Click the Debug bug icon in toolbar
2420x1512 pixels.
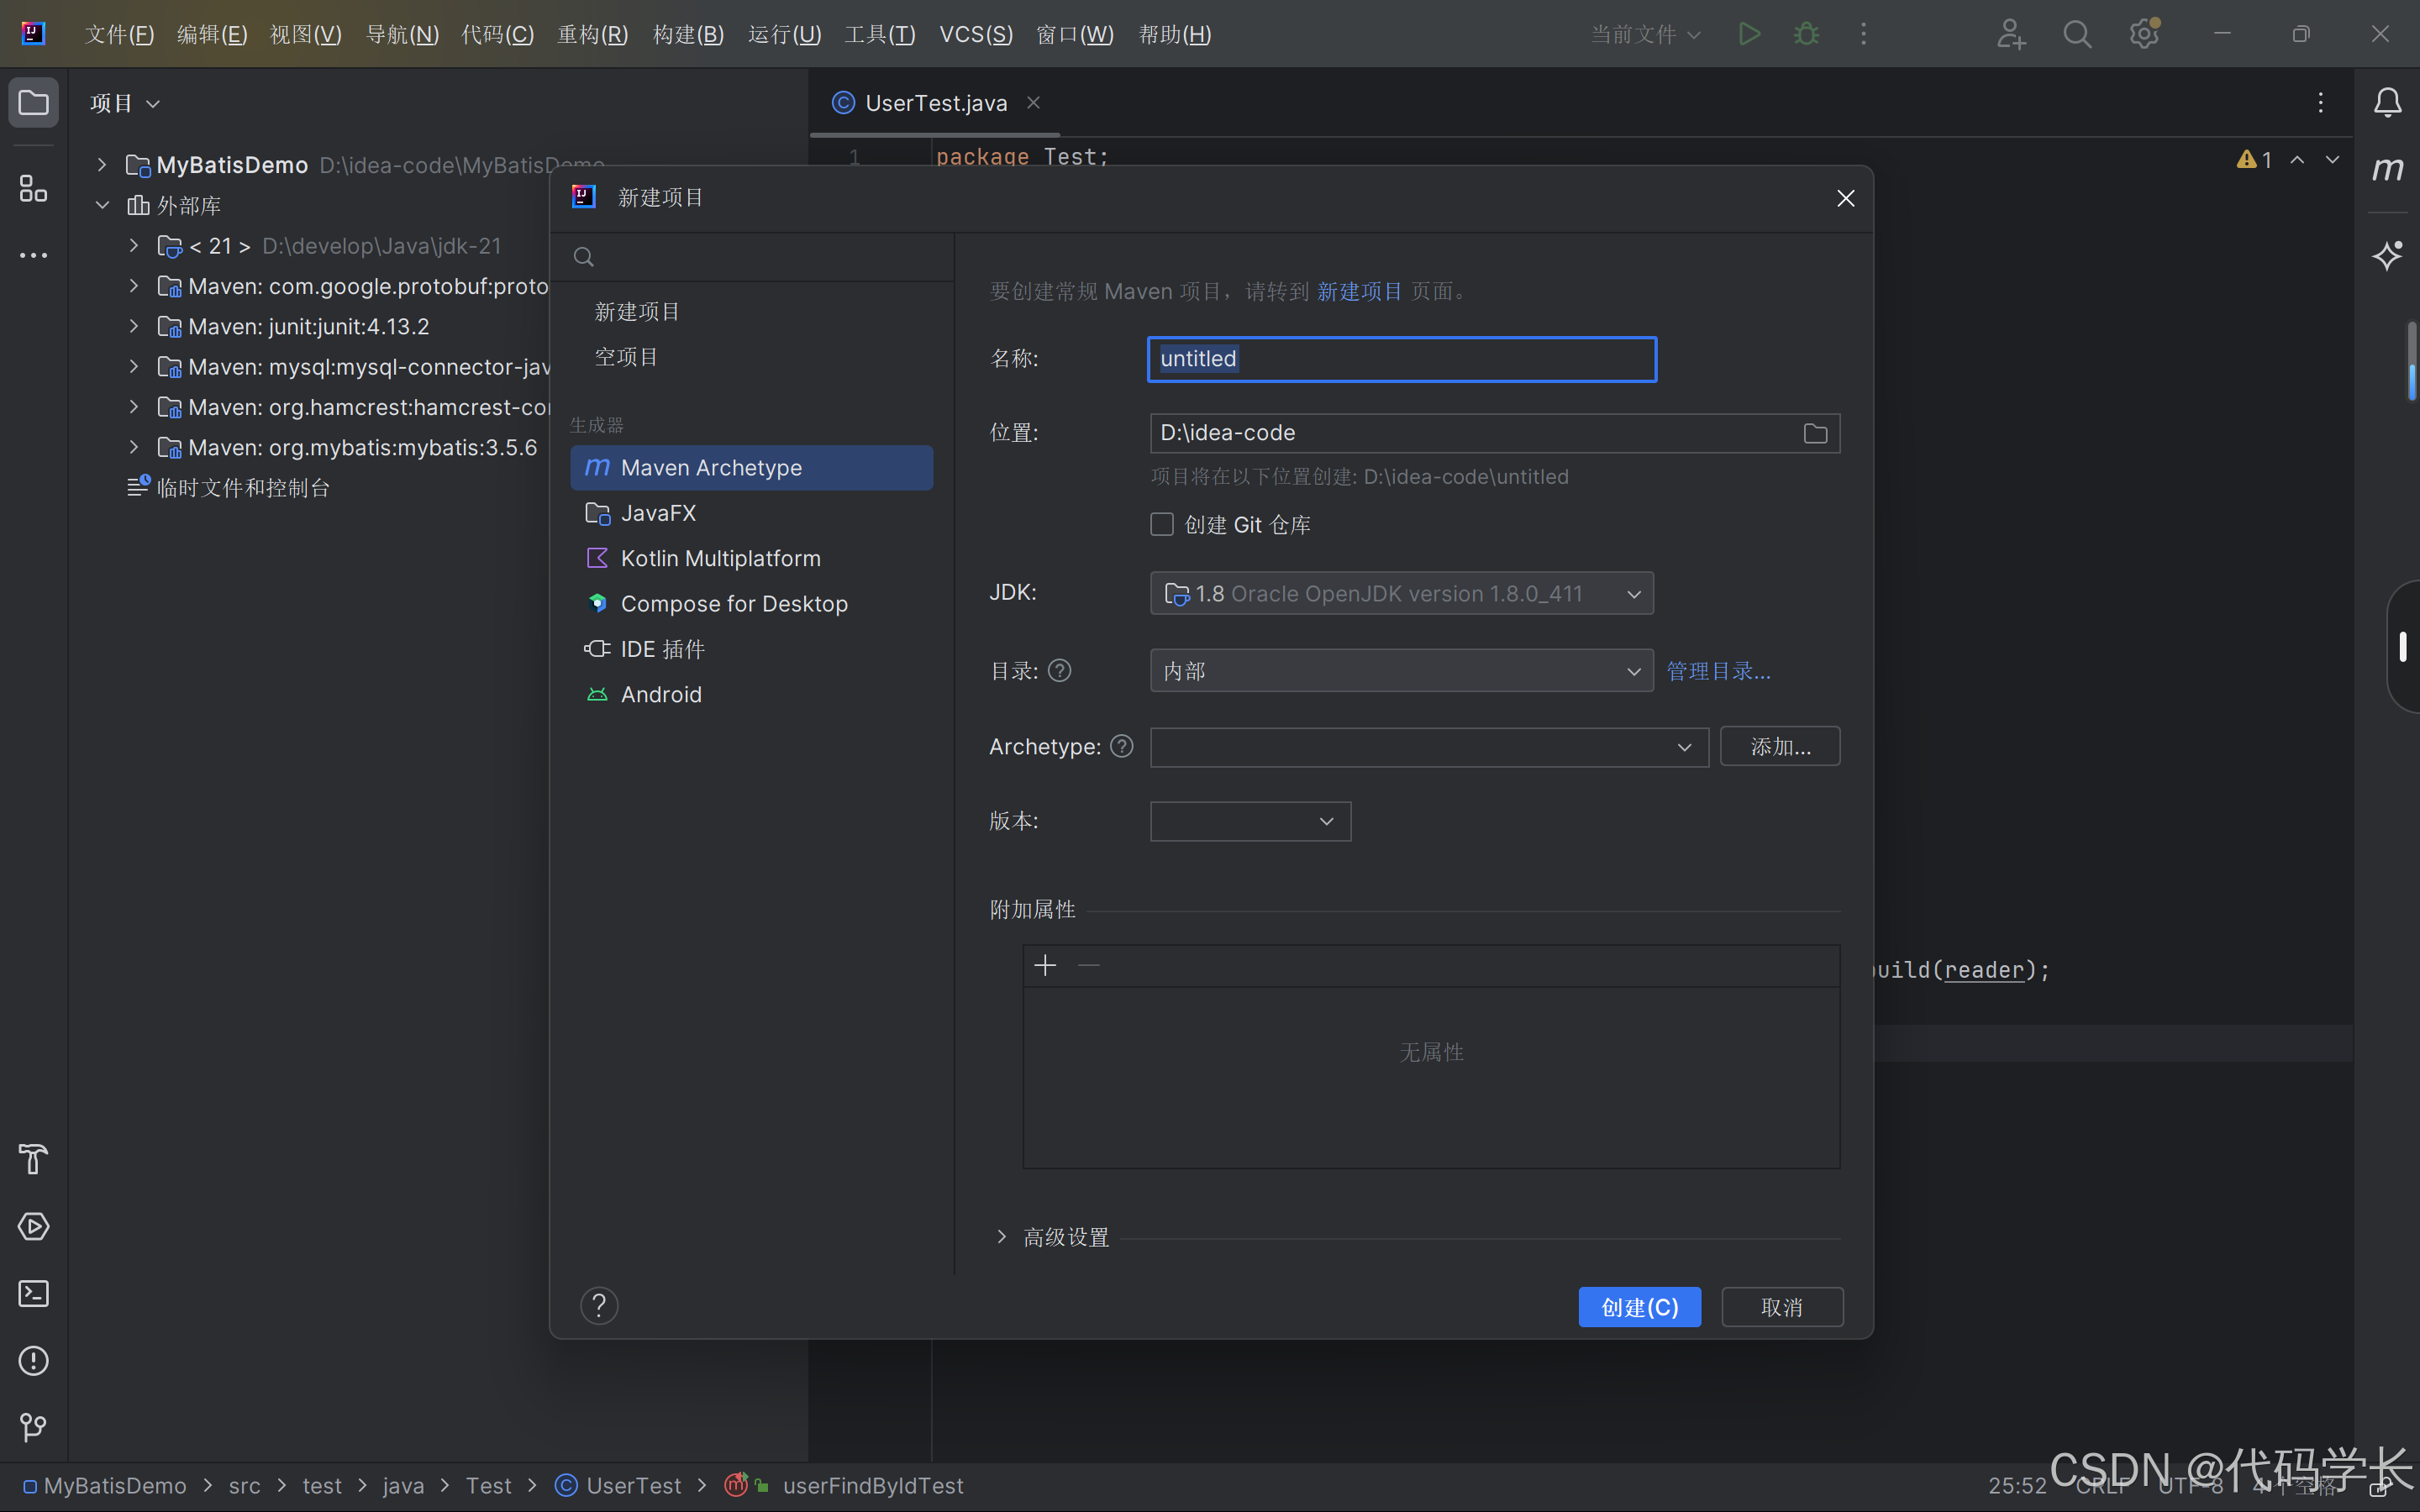tap(1806, 34)
